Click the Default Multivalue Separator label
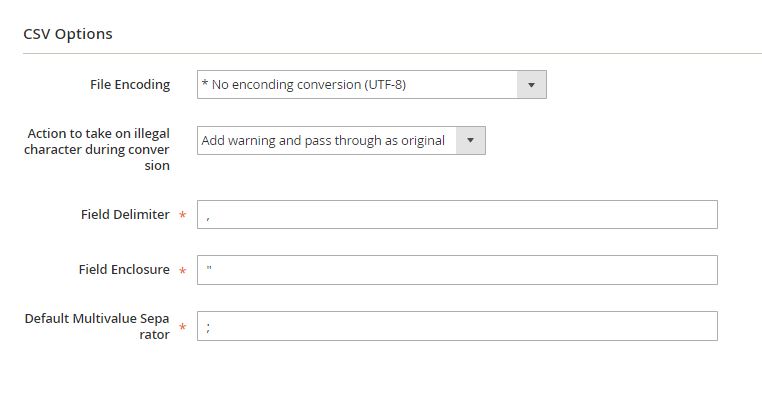762x407 pixels. click(x=97, y=326)
